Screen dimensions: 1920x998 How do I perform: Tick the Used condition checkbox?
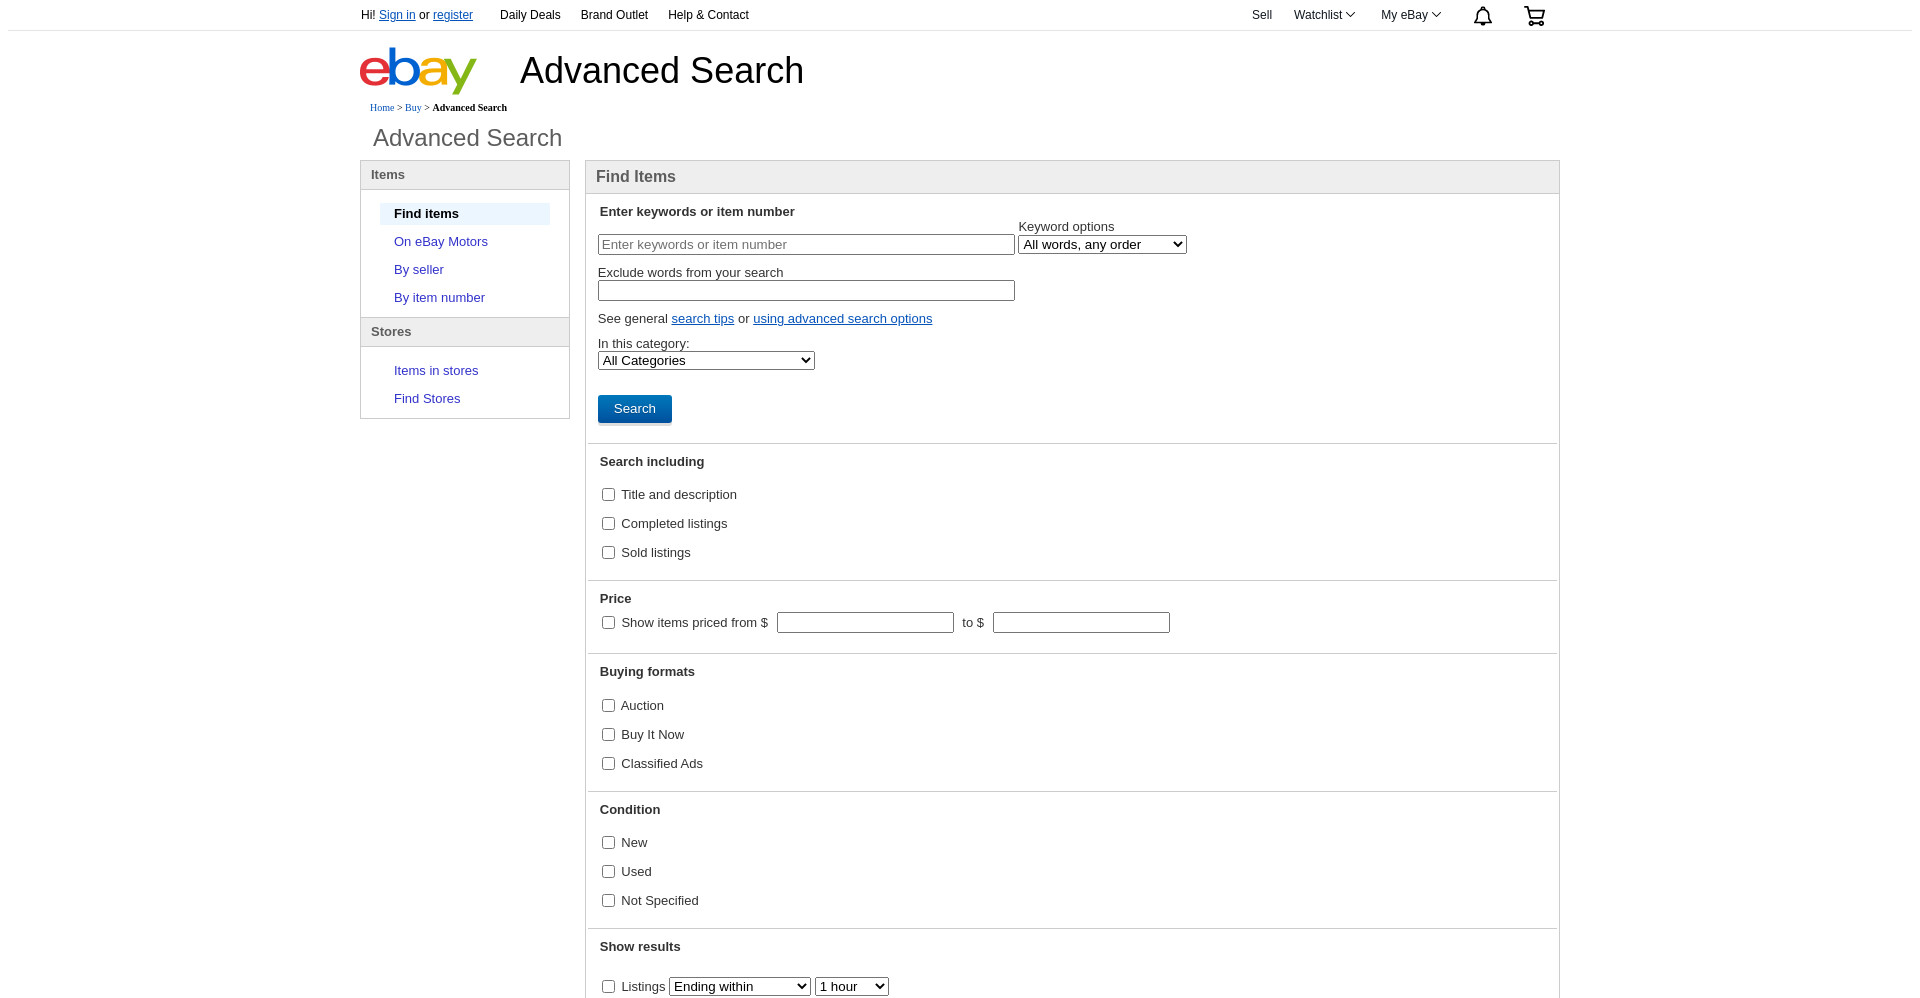608,872
